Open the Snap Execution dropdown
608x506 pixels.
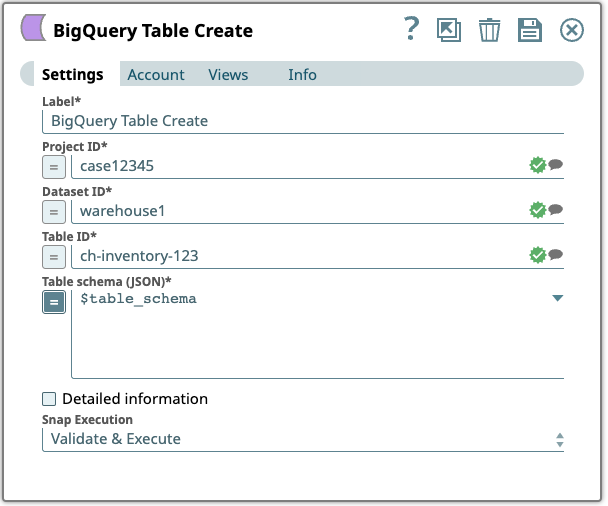[x=303, y=439]
